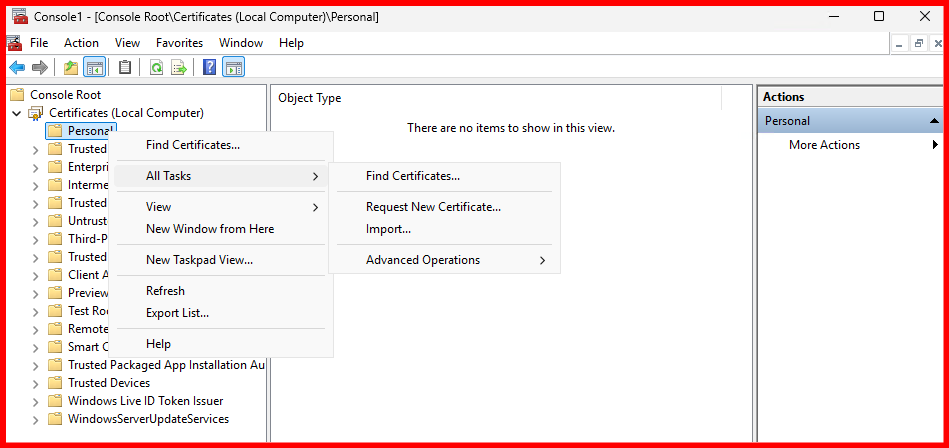Click the blue Help question mark icon

[209, 67]
